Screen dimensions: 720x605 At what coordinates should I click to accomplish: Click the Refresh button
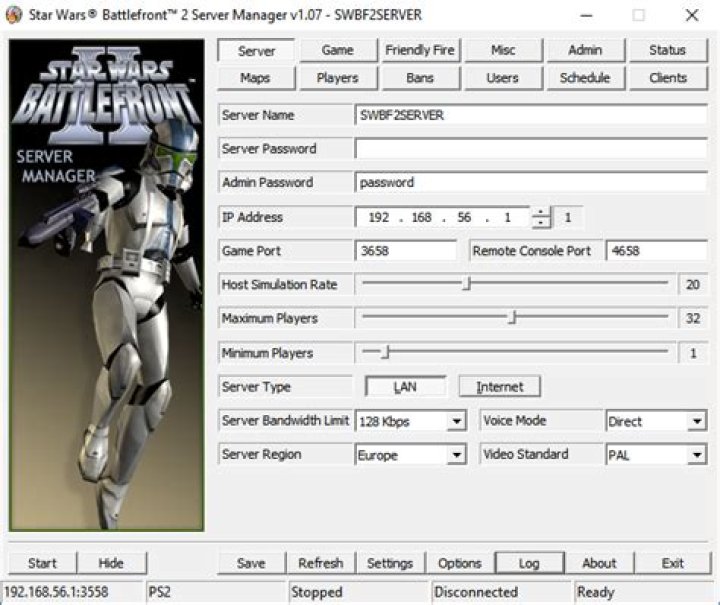coord(320,563)
